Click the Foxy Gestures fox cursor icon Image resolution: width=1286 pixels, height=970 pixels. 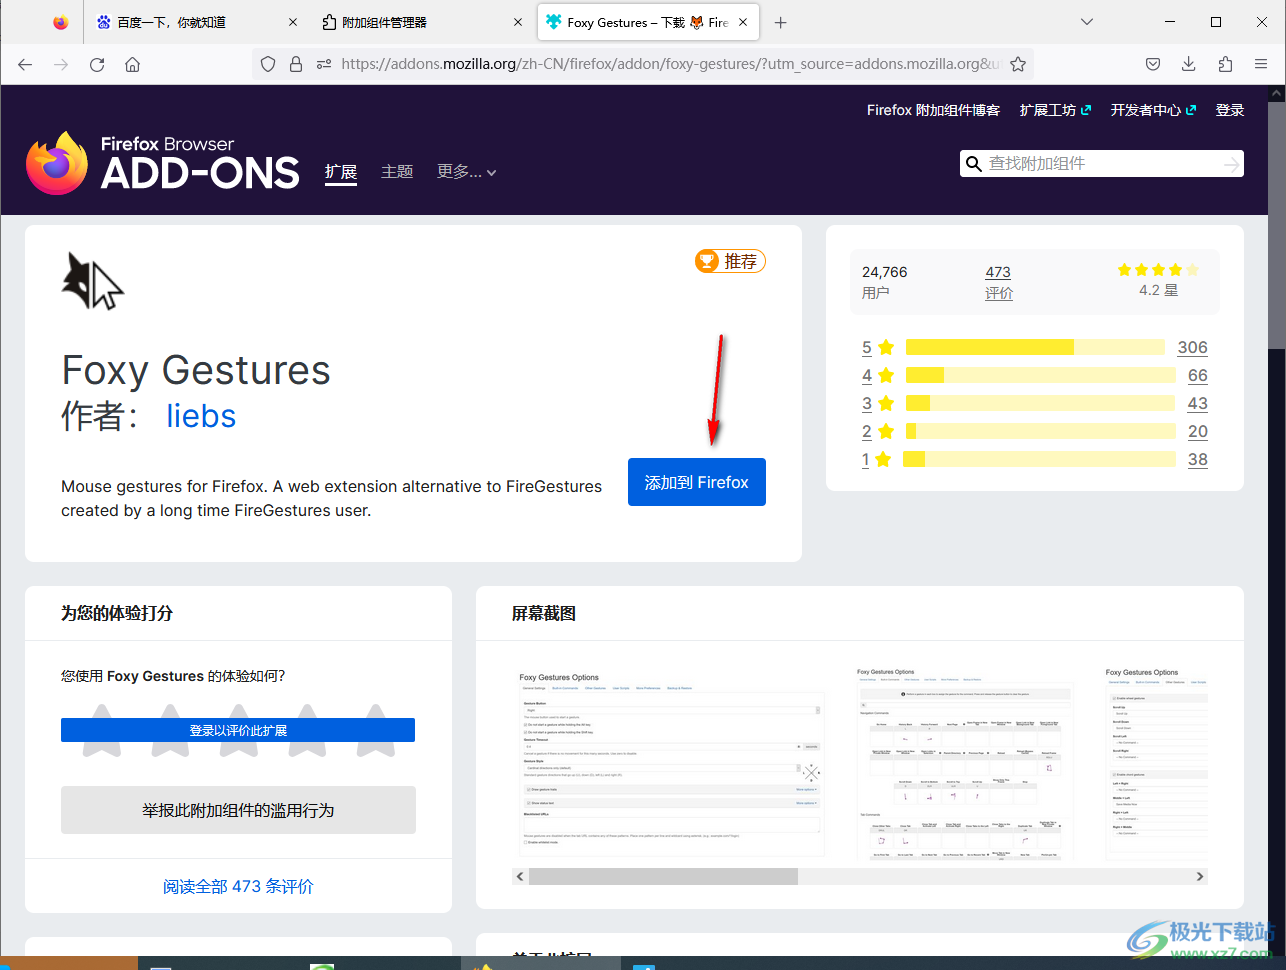point(92,281)
